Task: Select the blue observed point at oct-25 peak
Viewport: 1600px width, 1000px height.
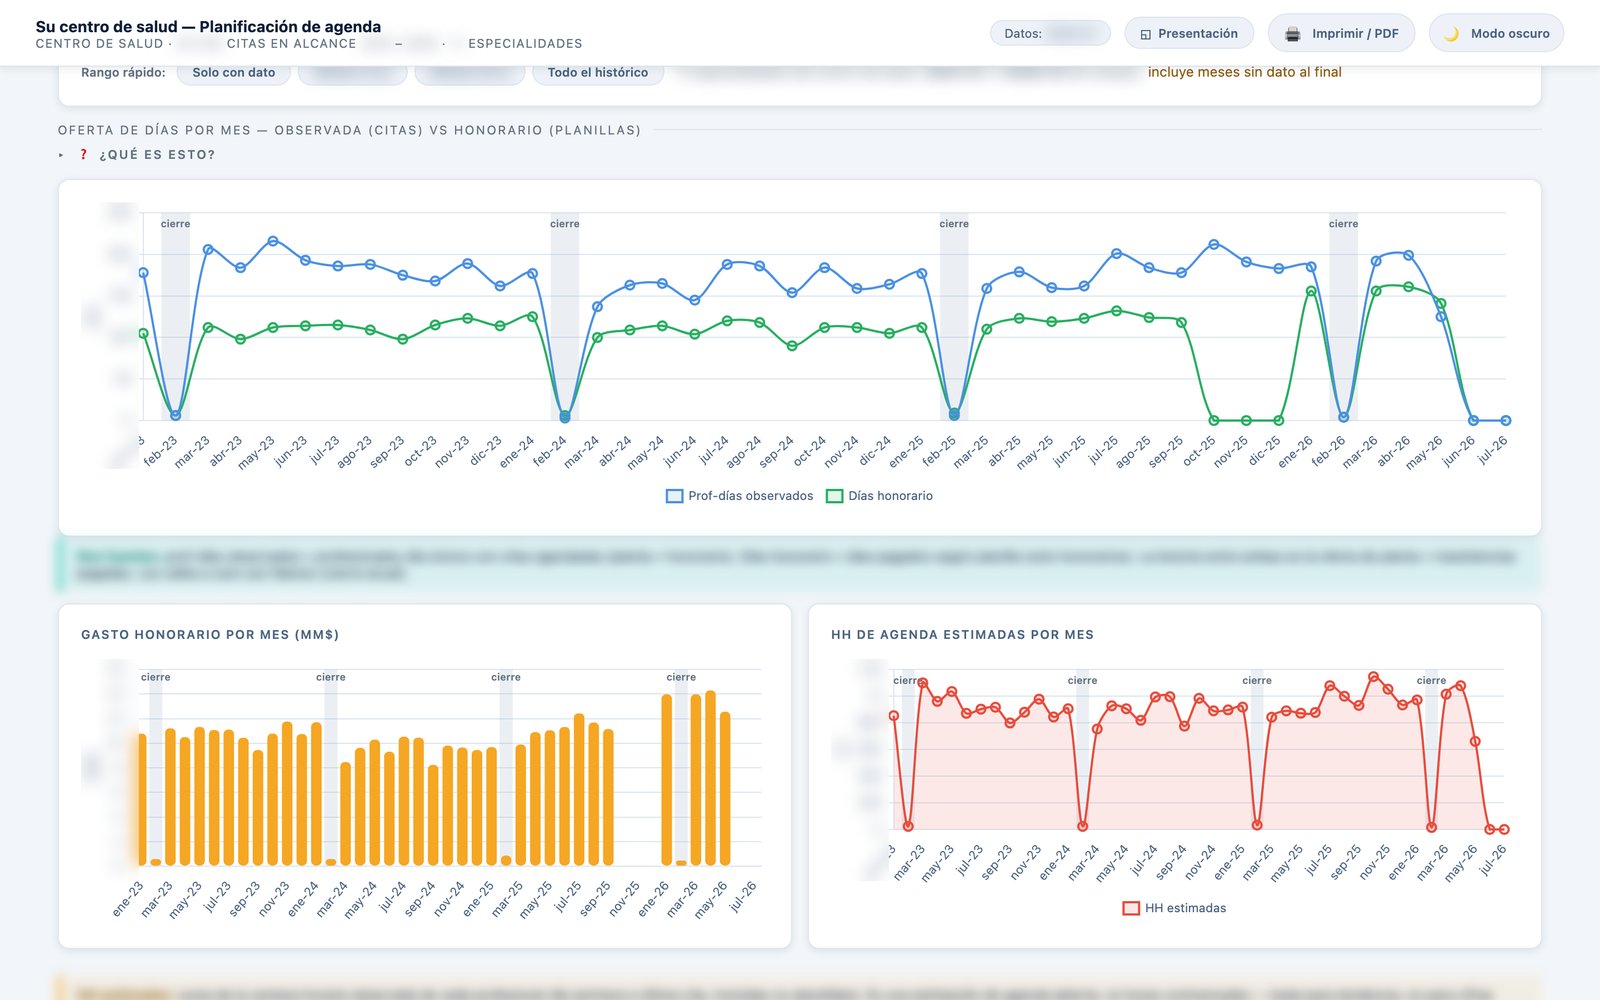Action: click(1214, 244)
